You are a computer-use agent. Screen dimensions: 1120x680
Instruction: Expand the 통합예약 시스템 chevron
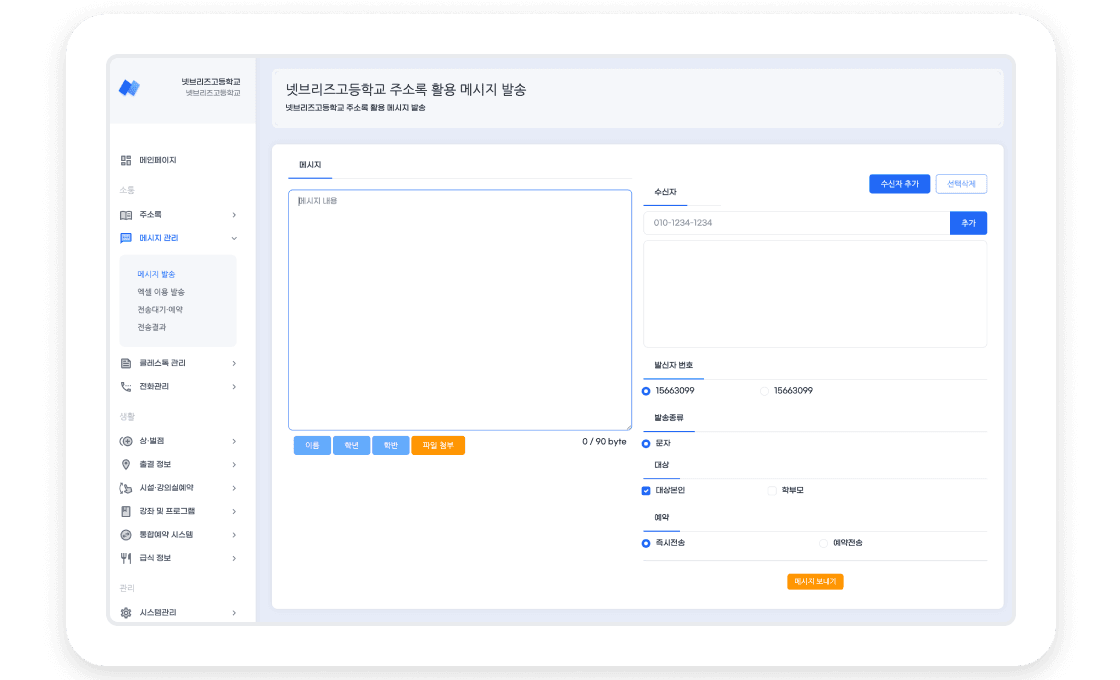234,535
